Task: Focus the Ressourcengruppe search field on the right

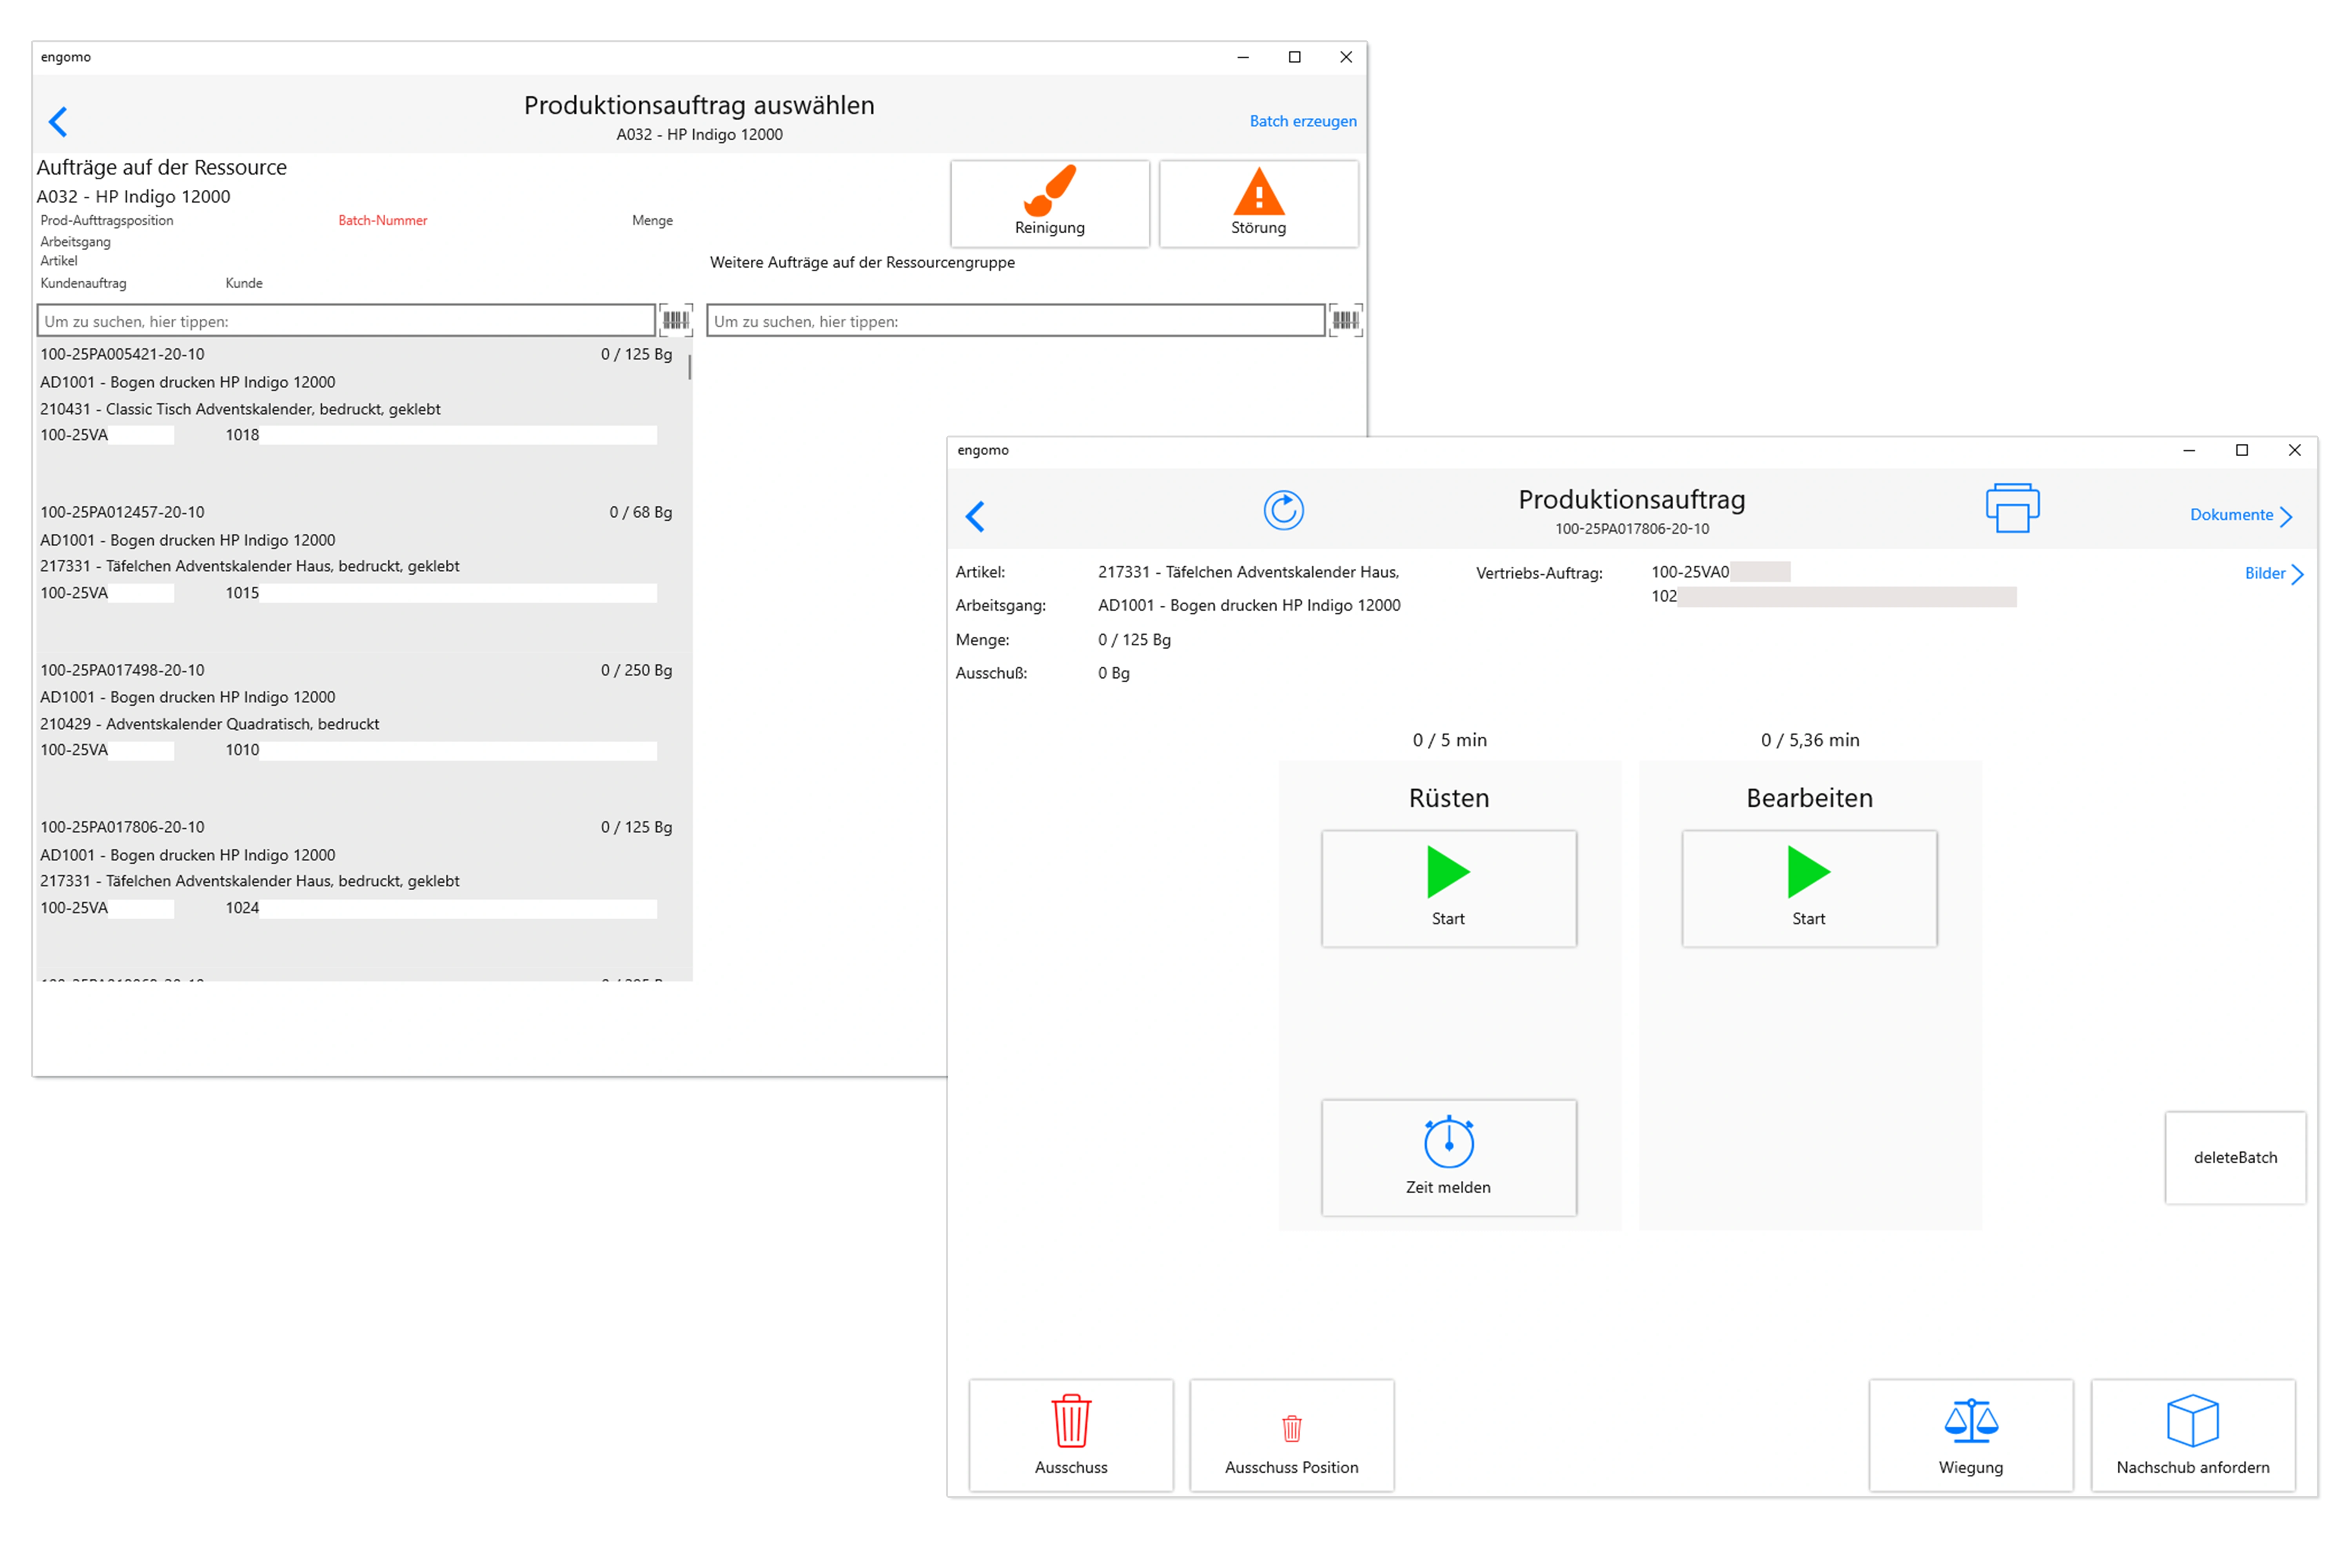Action: pos(1016,321)
